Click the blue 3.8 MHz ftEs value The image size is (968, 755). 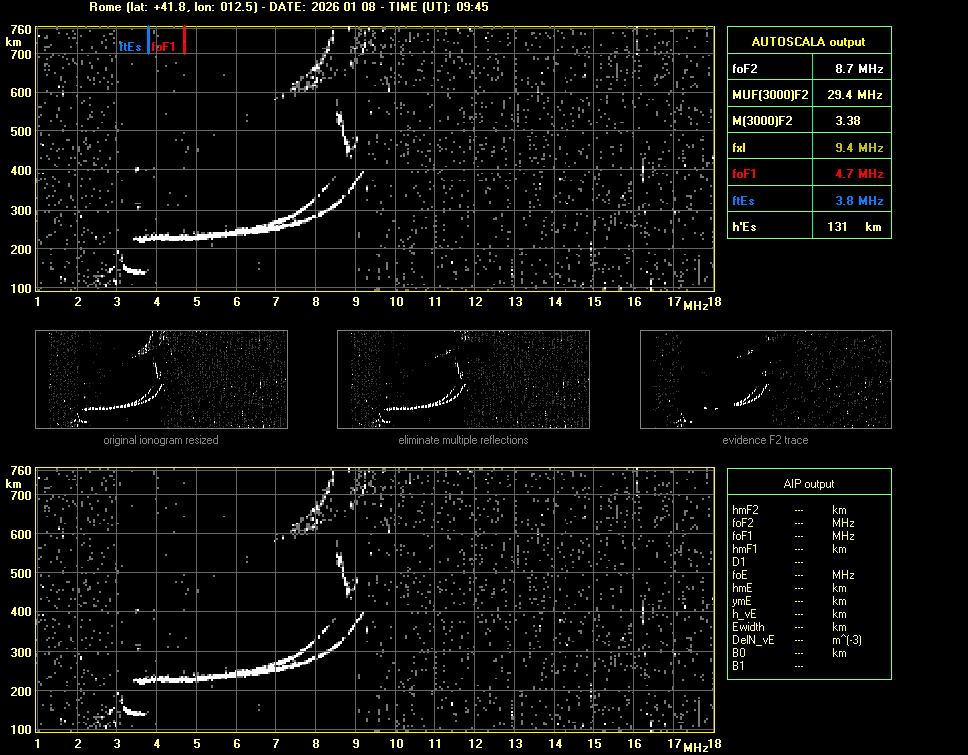(859, 200)
